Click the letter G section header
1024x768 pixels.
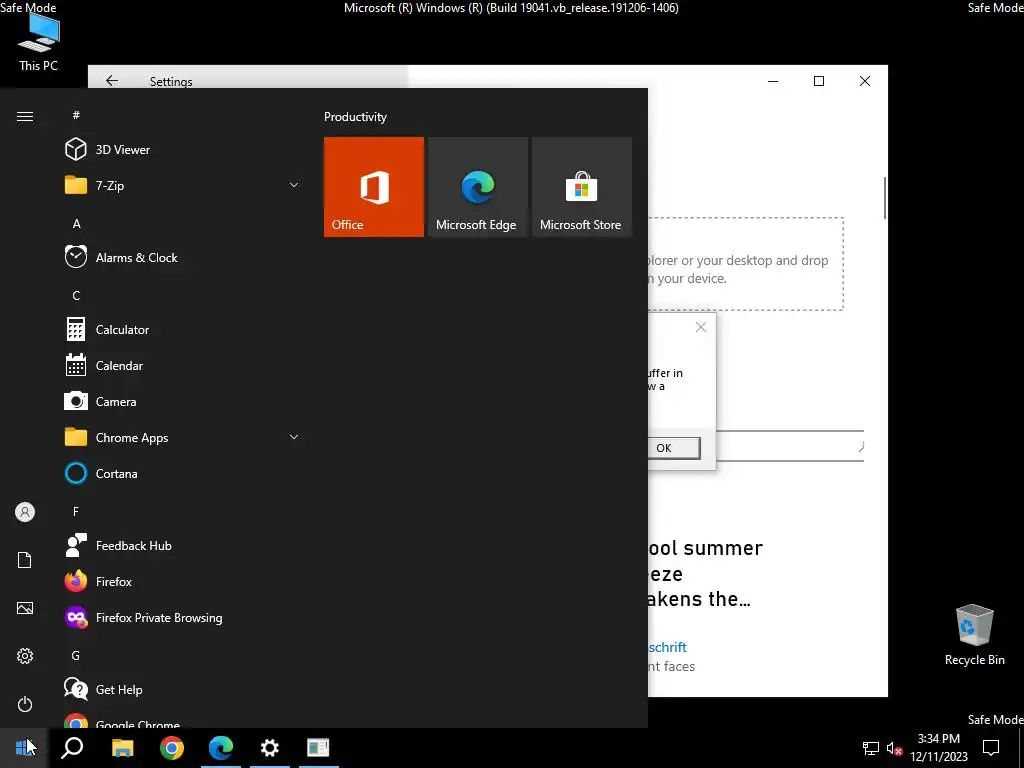[x=76, y=656]
